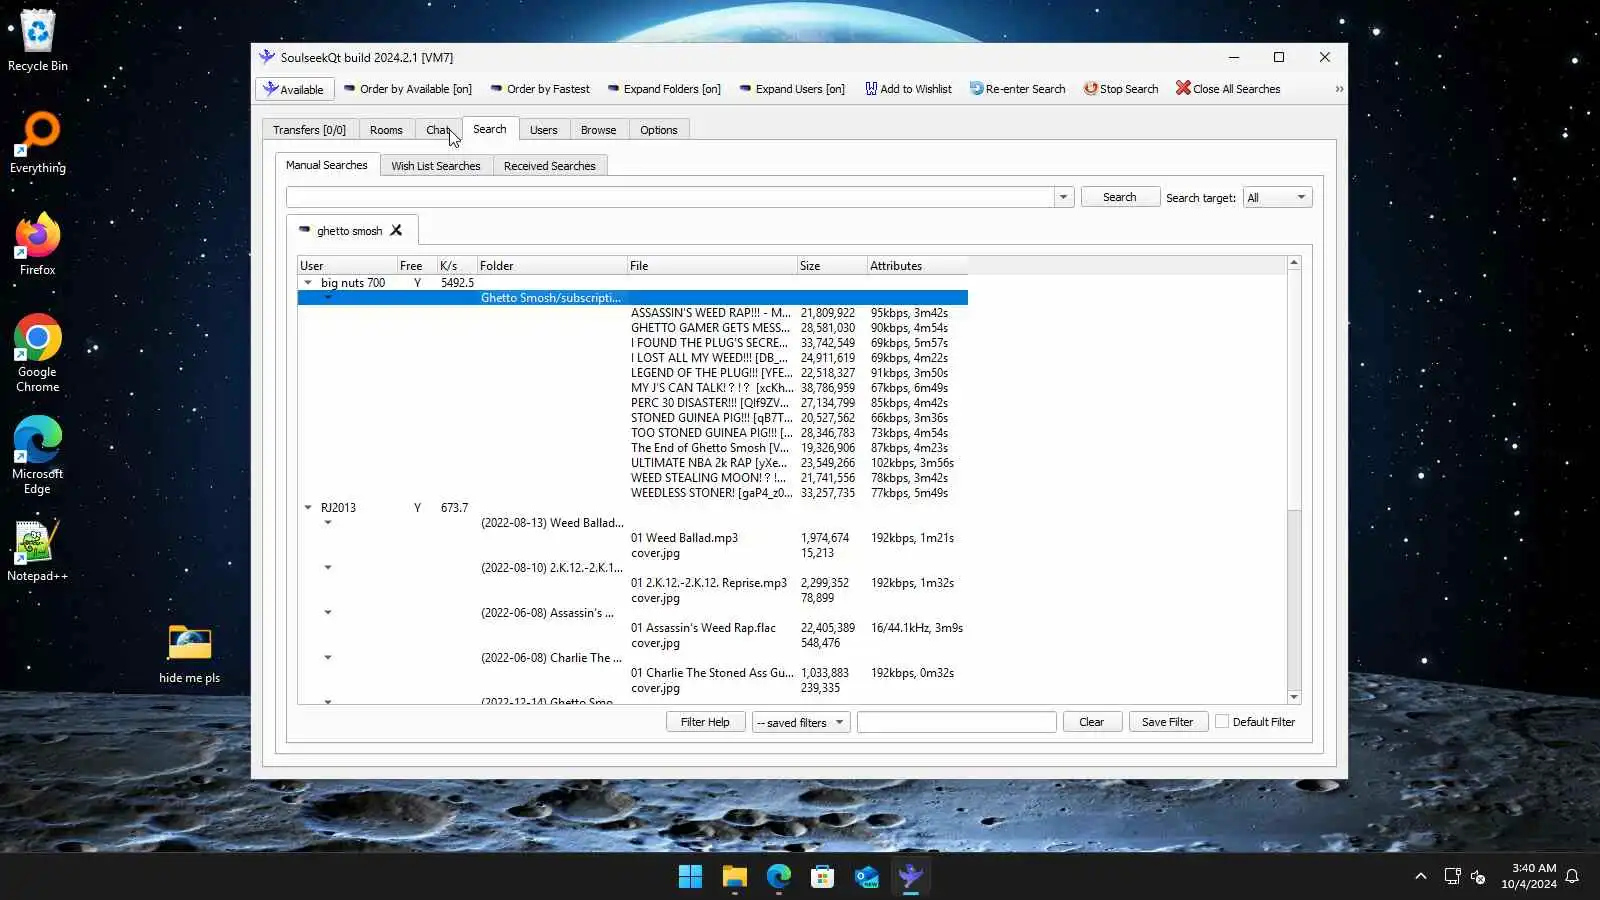Show hidden system tray icons

coord(1420,876)
